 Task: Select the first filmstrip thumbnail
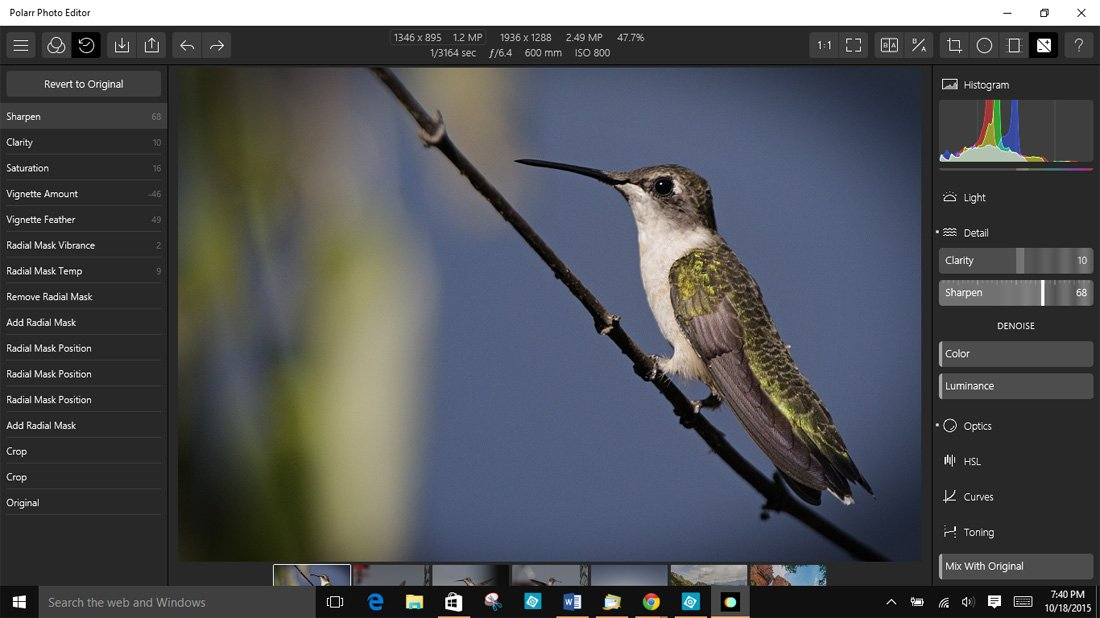pyautogui.click(x=311, y=577)
